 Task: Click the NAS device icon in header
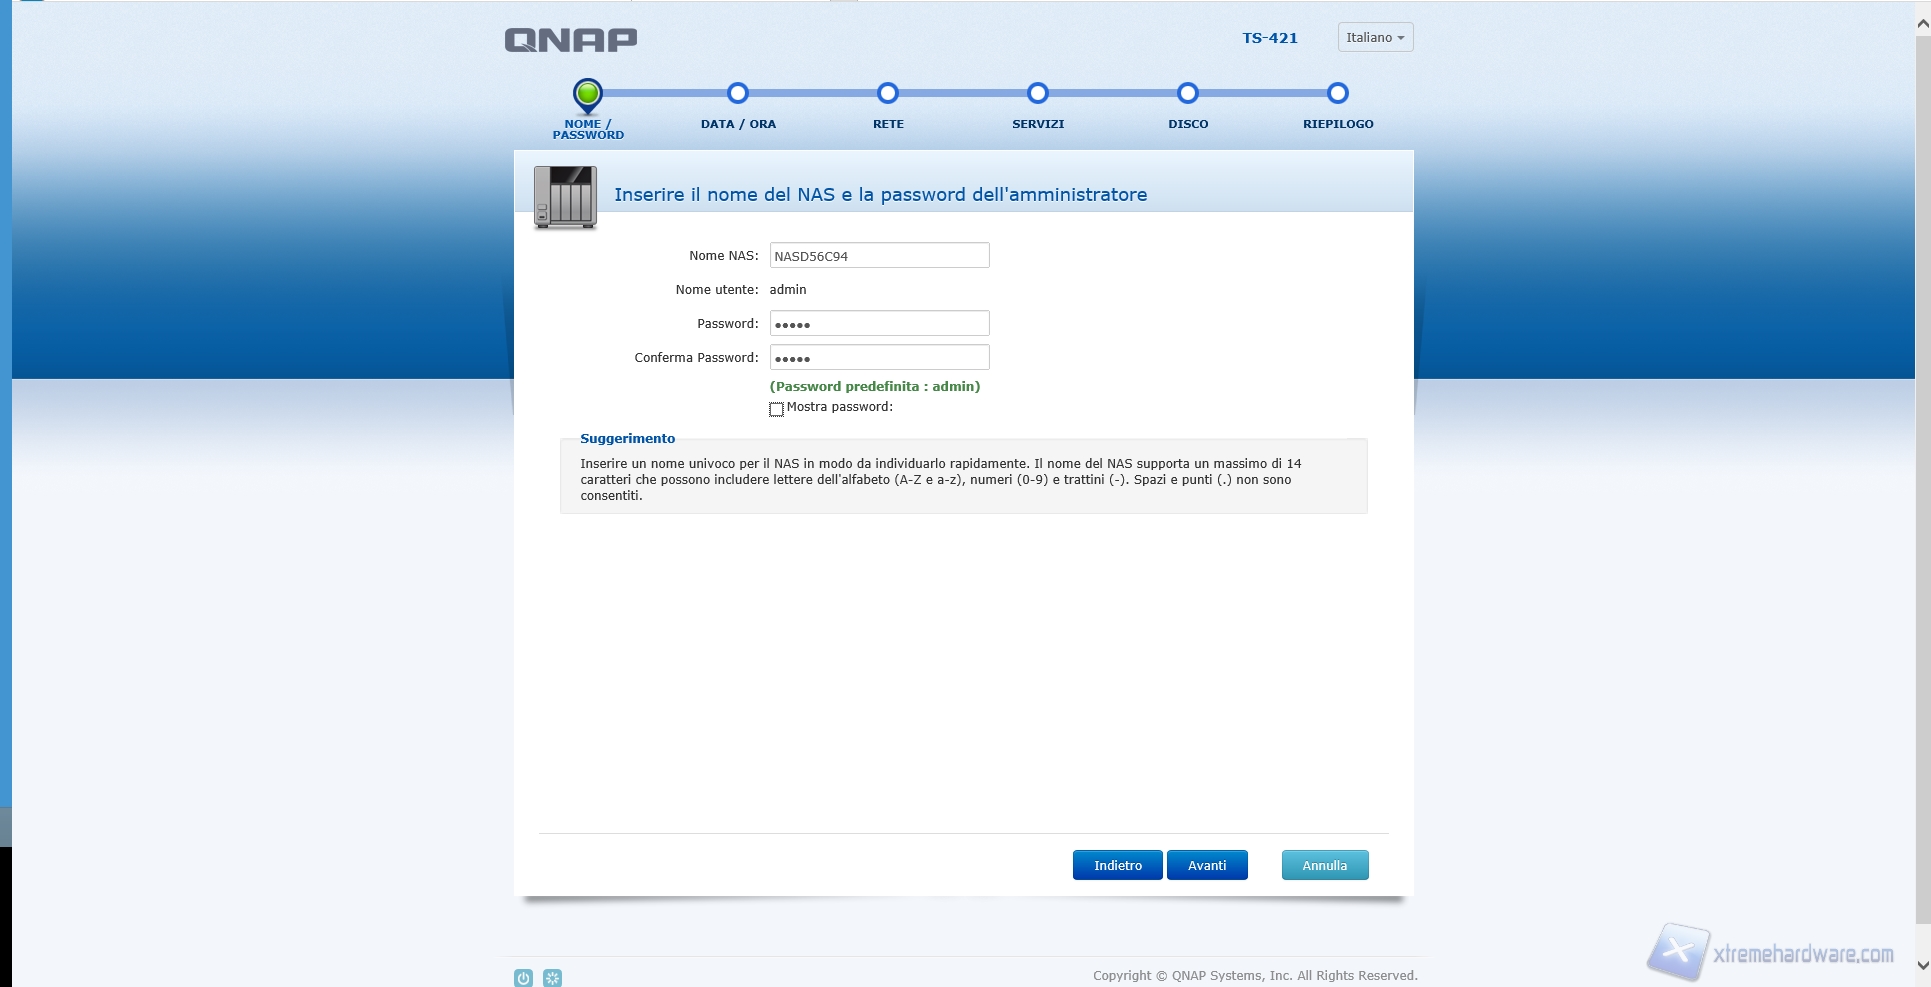click(x=565, y=197)
